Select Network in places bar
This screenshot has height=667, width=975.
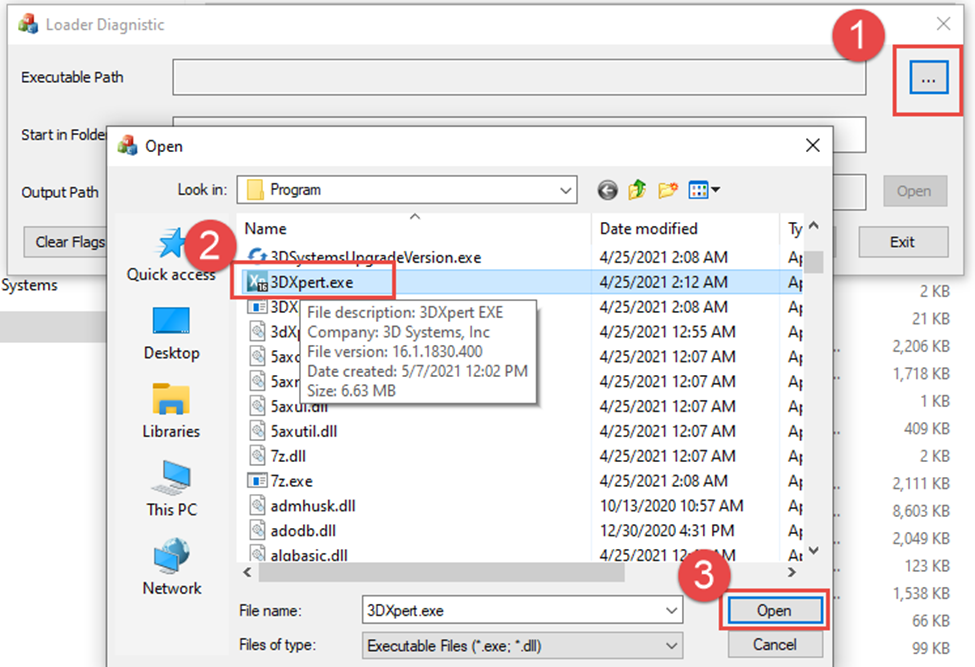(x=172, y=567)
